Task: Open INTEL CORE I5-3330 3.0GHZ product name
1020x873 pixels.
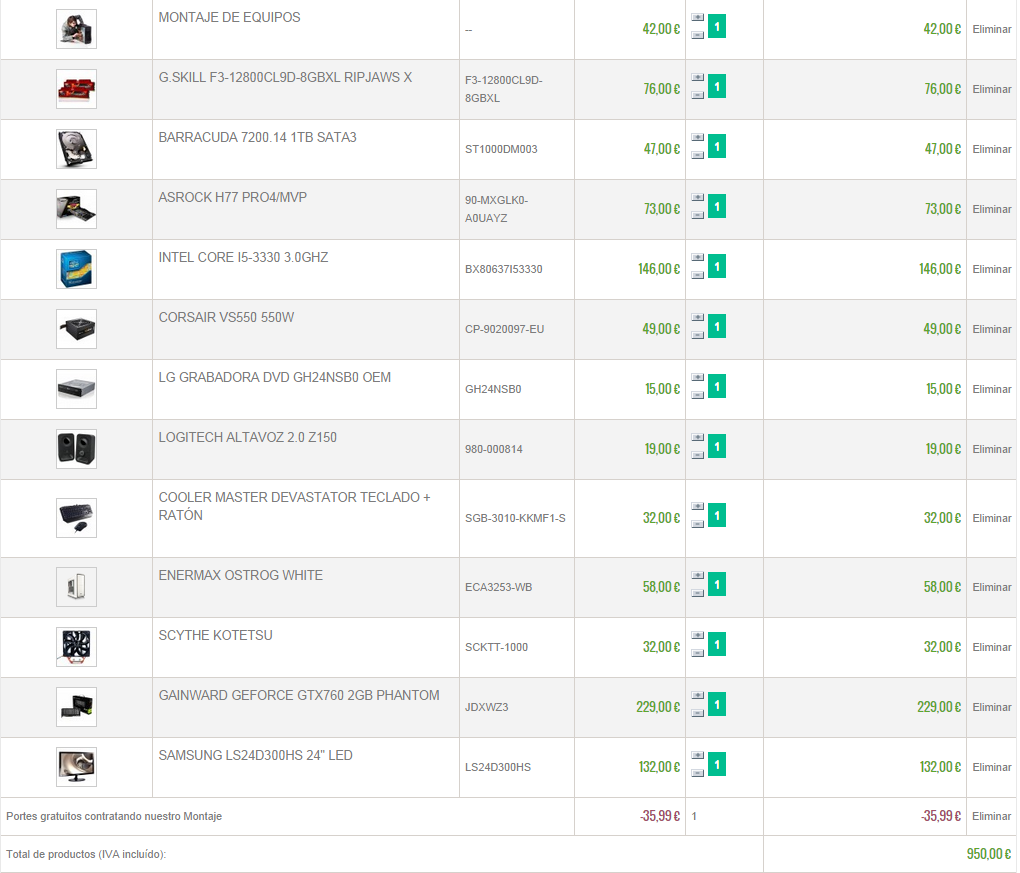Action: (x=243, y=258)
